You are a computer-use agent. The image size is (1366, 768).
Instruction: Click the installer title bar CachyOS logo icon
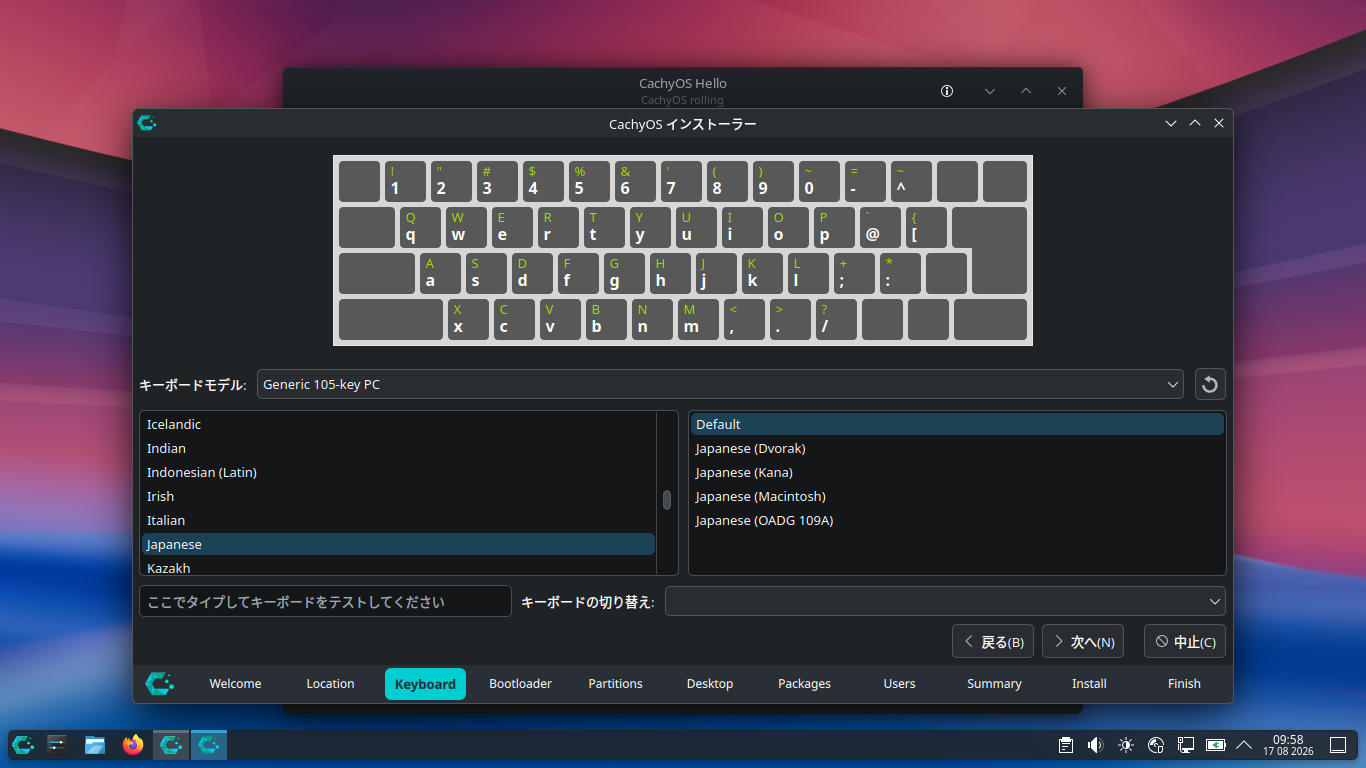tap(147, 123)
